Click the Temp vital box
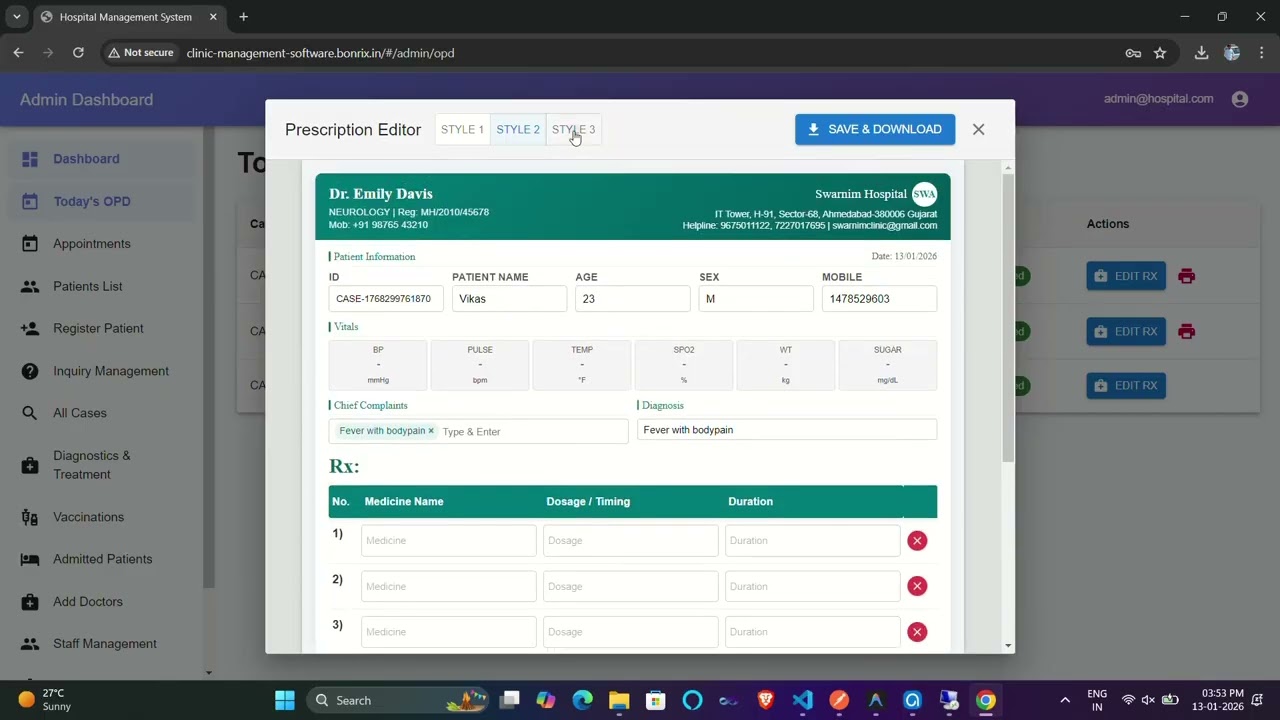The image size is (1280, 720). coord(582,365)
